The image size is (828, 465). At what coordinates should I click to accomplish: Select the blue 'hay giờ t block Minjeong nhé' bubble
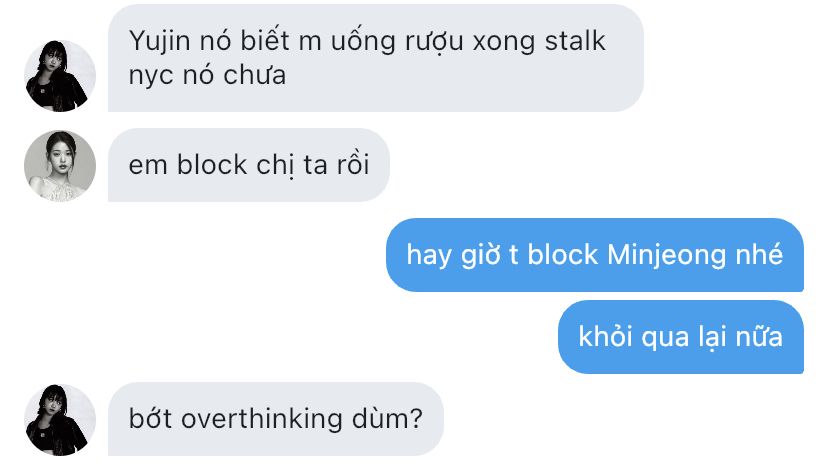click(595, 255)
